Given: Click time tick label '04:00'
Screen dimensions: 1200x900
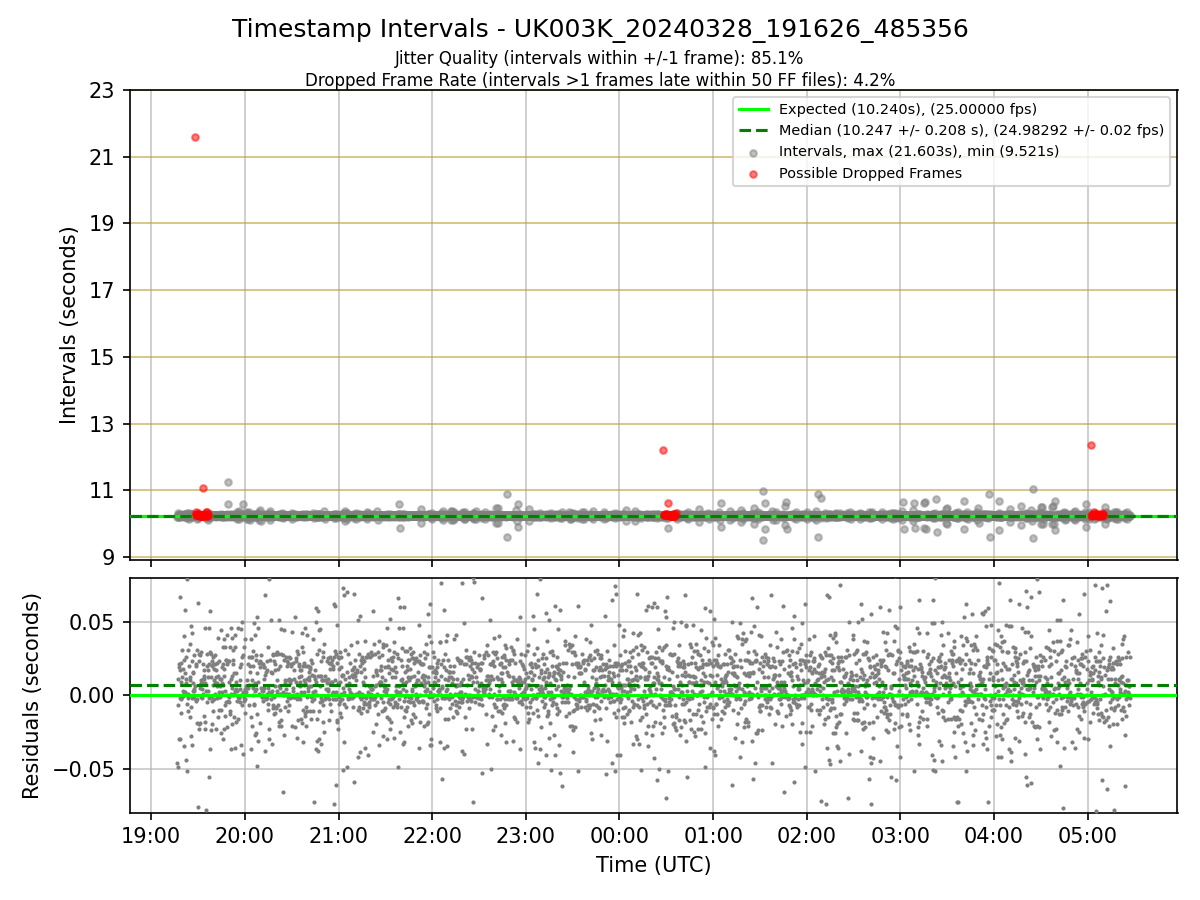Looking at the screenshot, I should (x=994, y=836).
